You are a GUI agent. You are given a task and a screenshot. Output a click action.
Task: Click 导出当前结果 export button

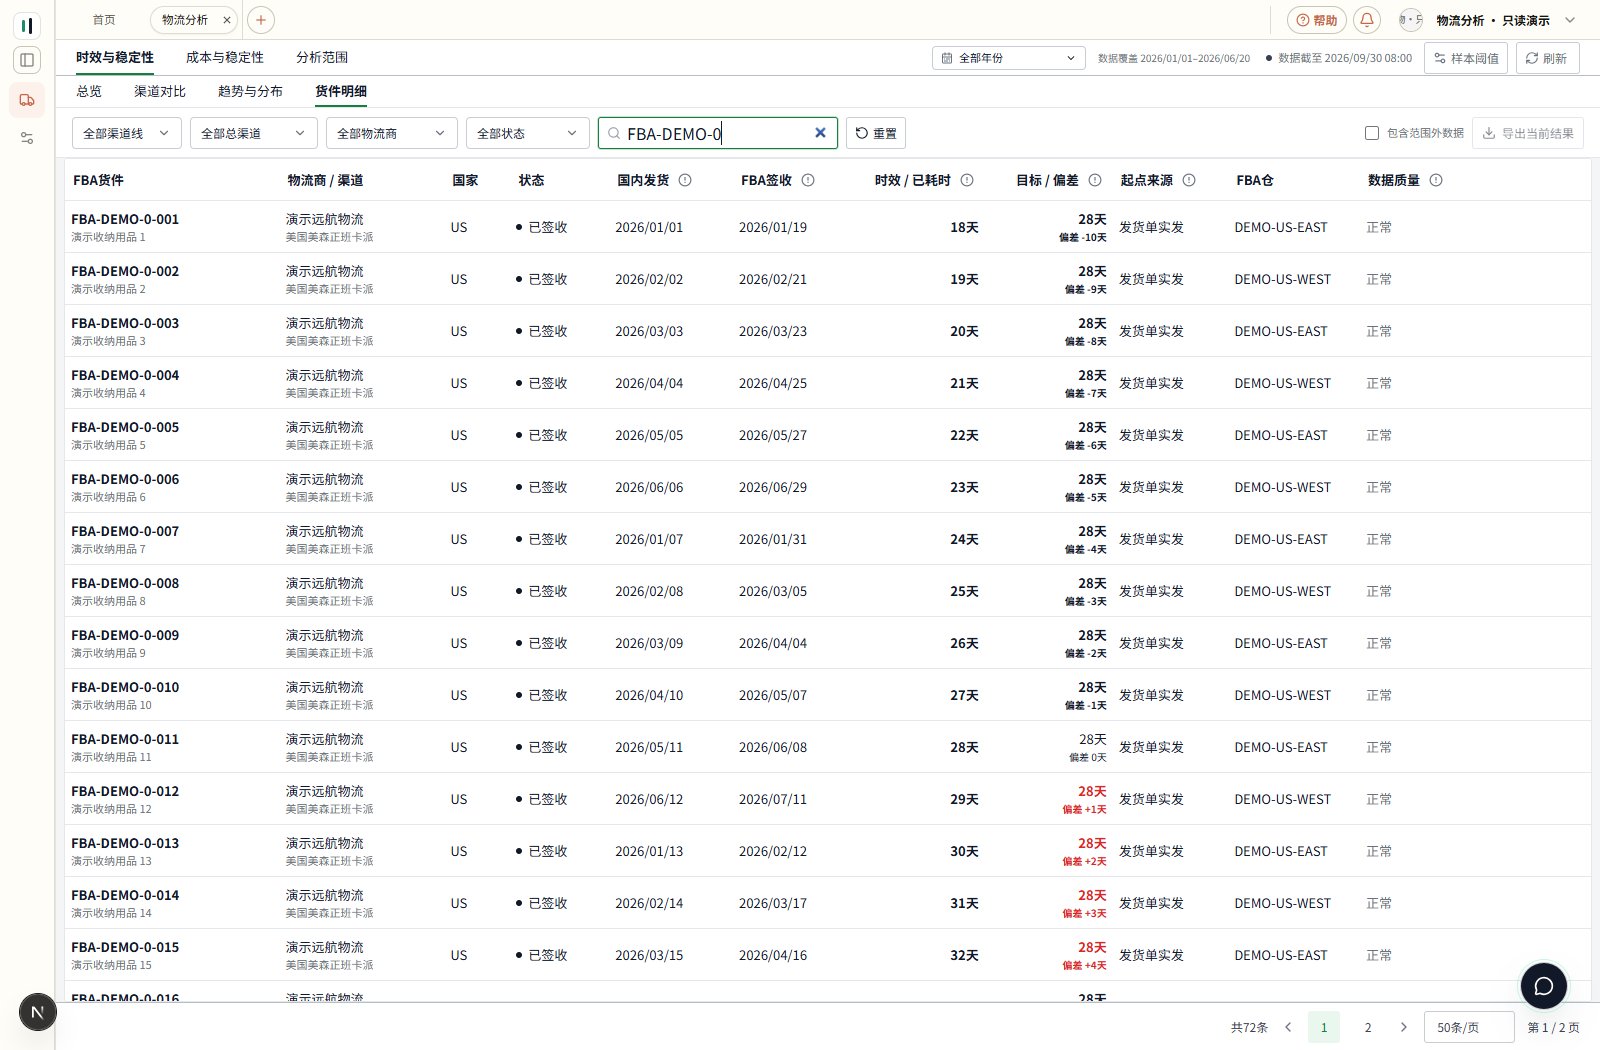(x=1528, y=133)
